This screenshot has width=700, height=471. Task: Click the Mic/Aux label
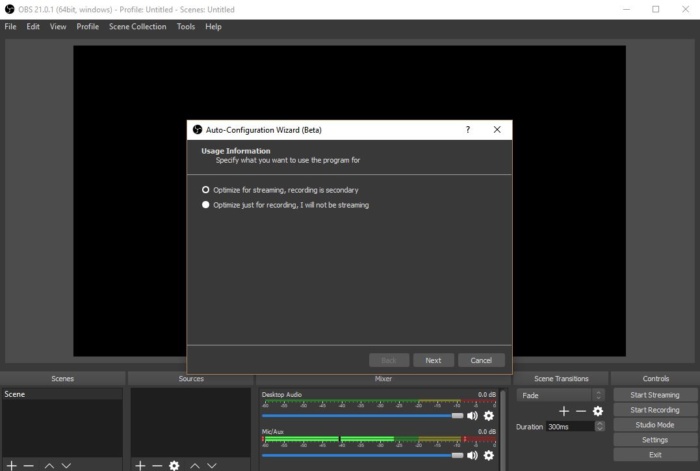click(x=272, y=432)
